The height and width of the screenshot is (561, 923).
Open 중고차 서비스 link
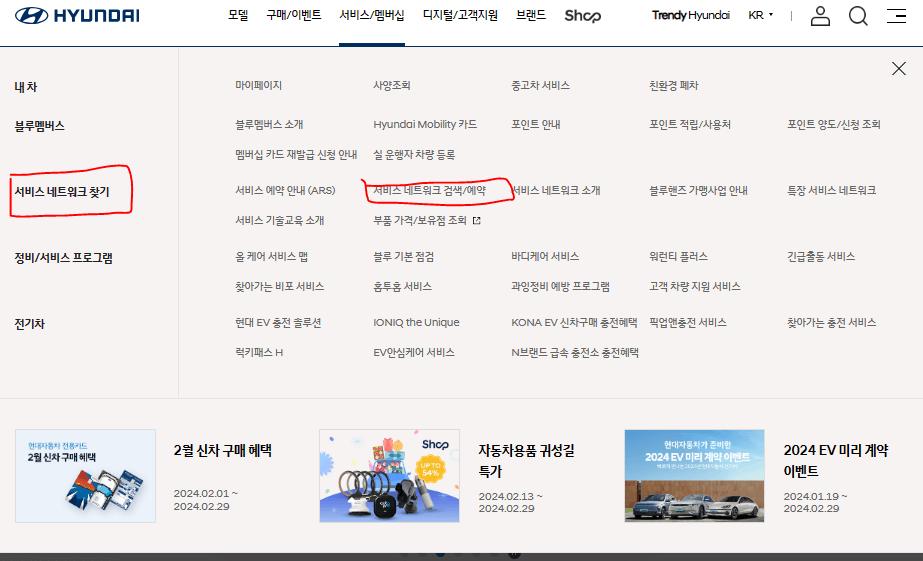[540, 85]
